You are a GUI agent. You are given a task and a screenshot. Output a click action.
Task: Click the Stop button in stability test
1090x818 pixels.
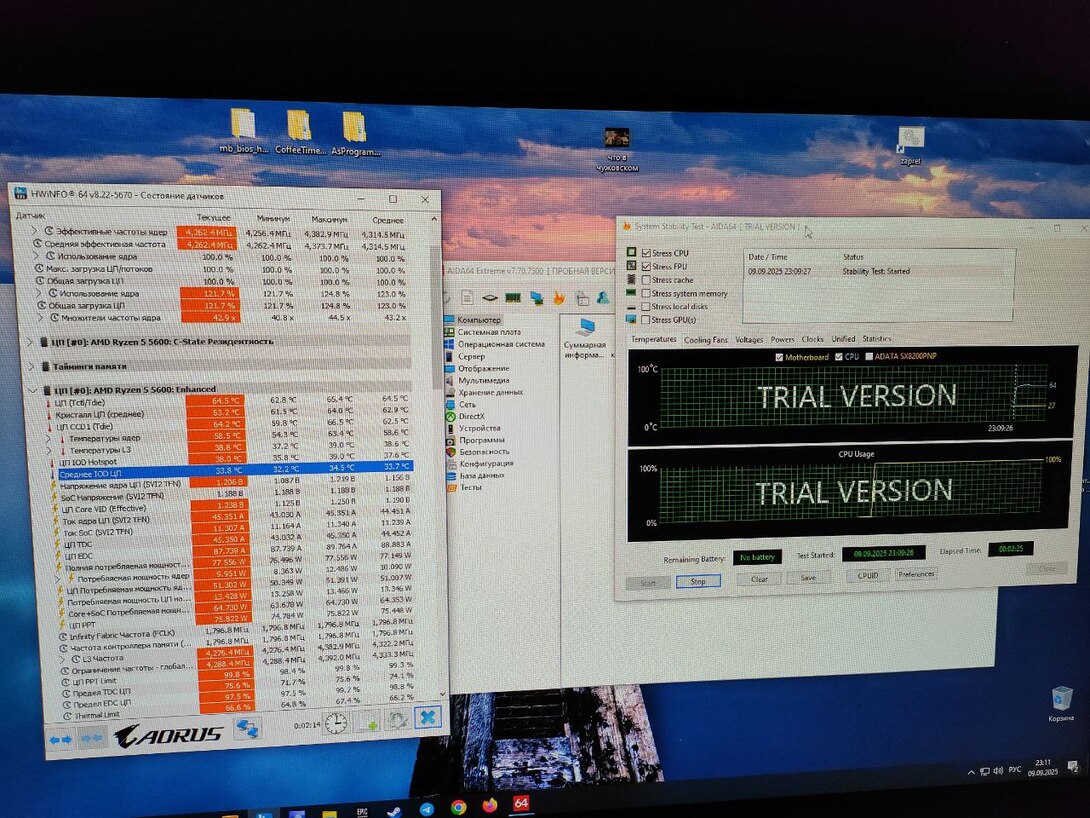(698, 581)
